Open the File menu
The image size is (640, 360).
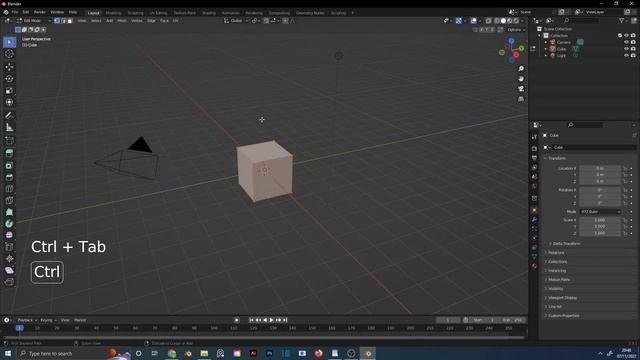pos(15,12)
